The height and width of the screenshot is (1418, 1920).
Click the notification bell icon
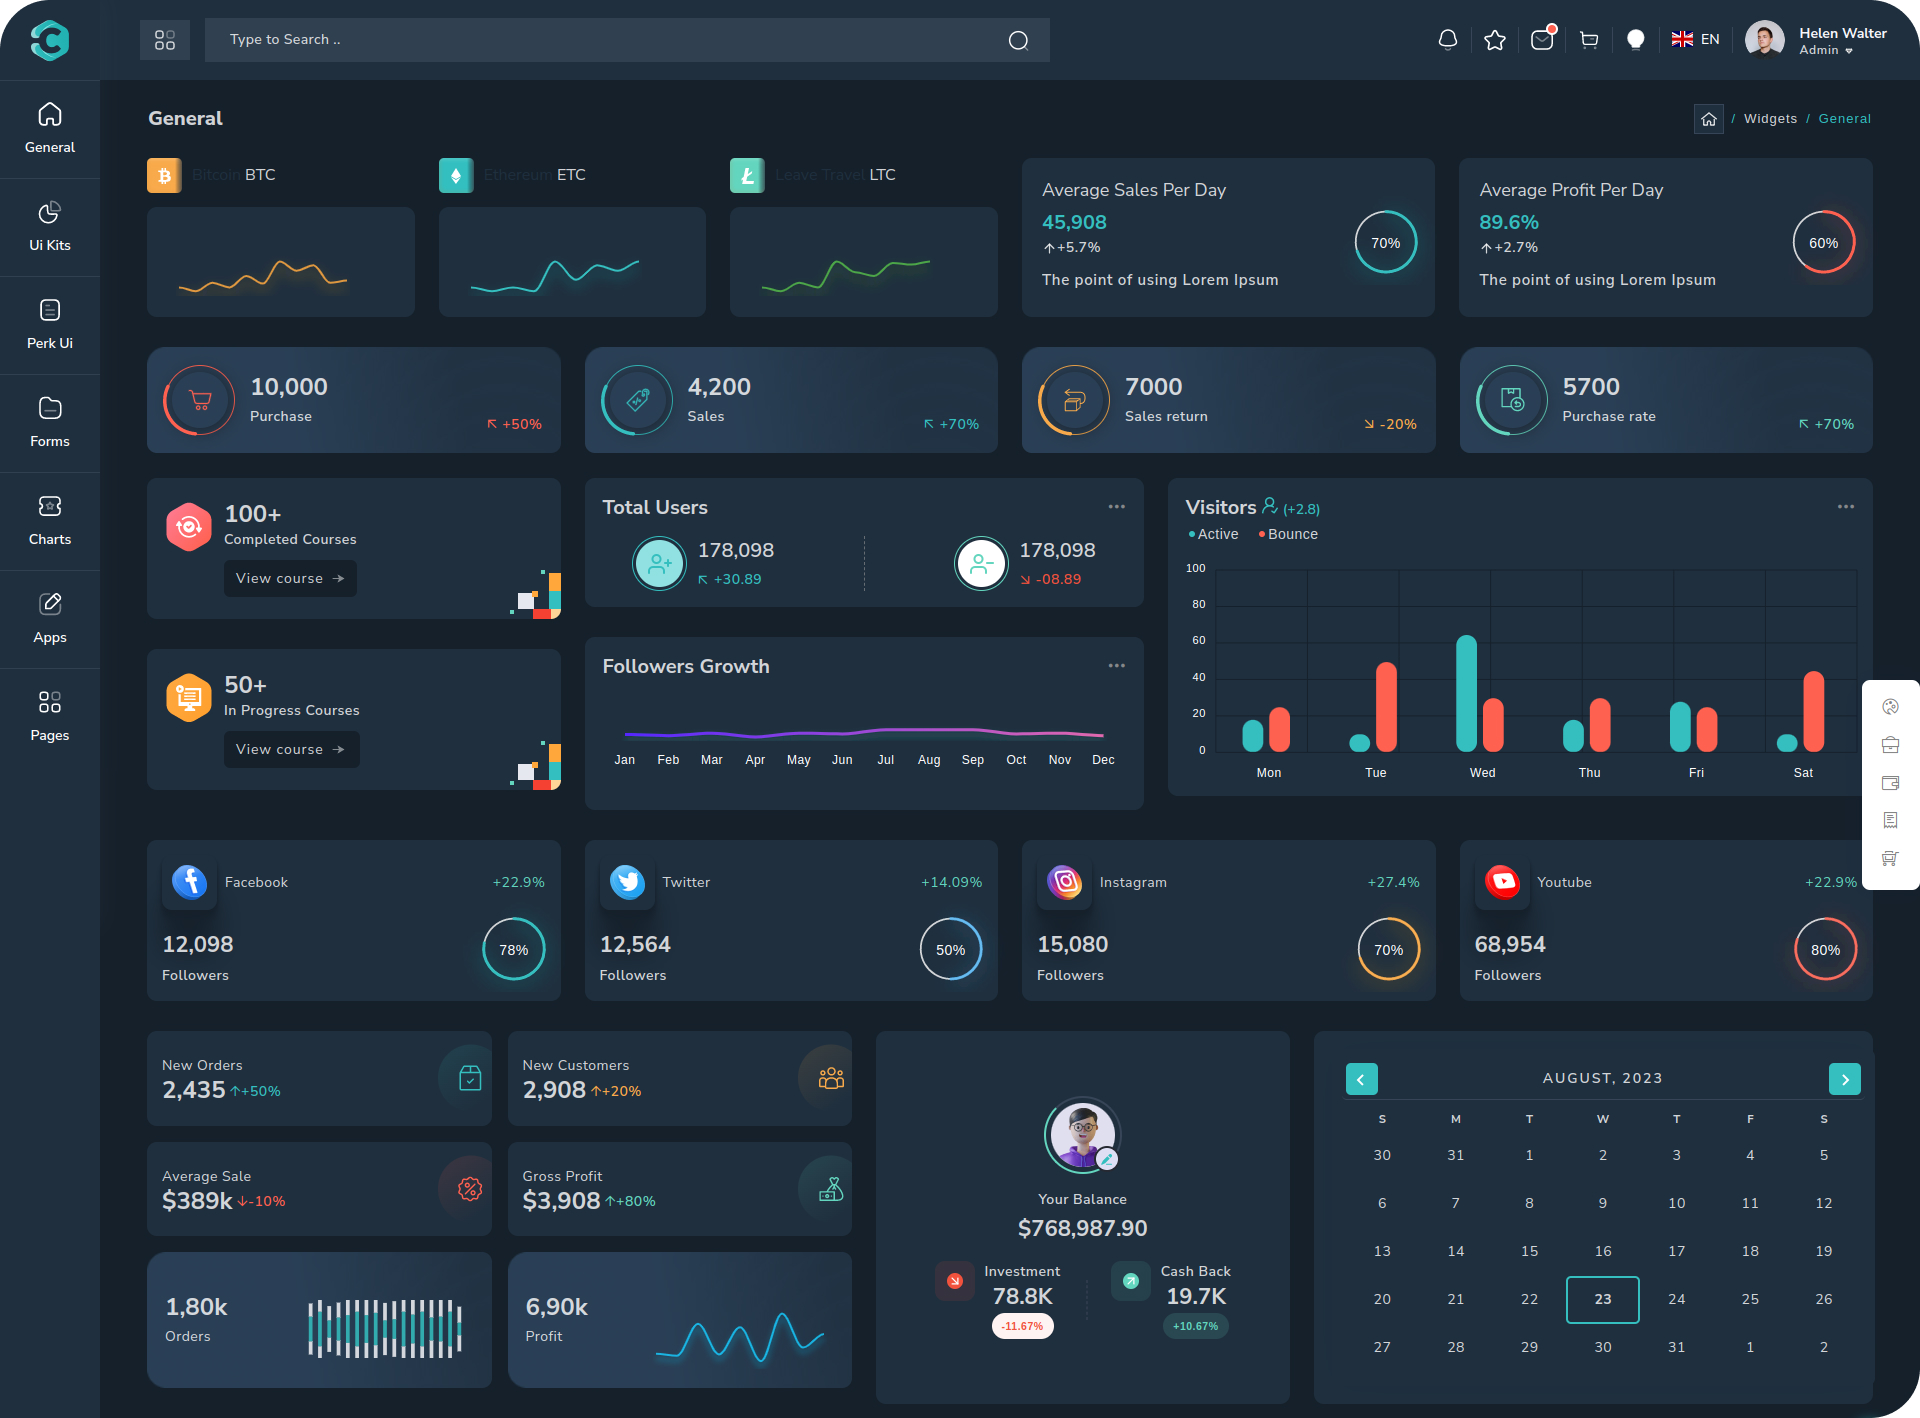click(1447, 40)
